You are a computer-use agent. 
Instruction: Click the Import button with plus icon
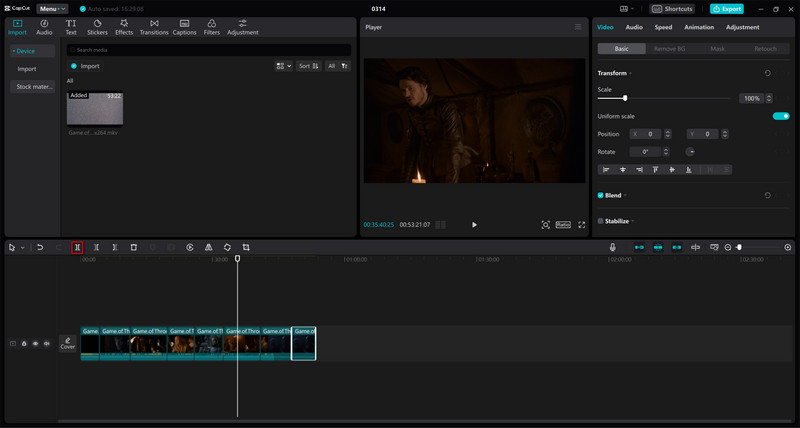[x=85, y=66]
